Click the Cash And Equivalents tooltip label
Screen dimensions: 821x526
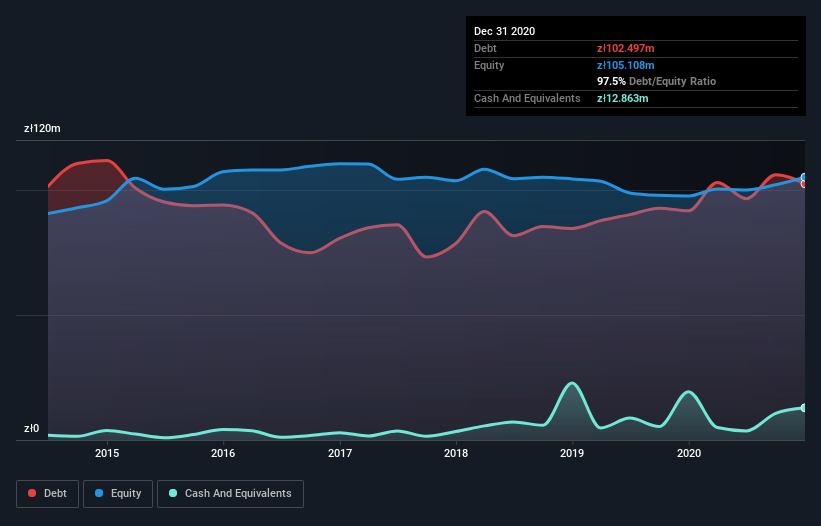coord(527,98)
